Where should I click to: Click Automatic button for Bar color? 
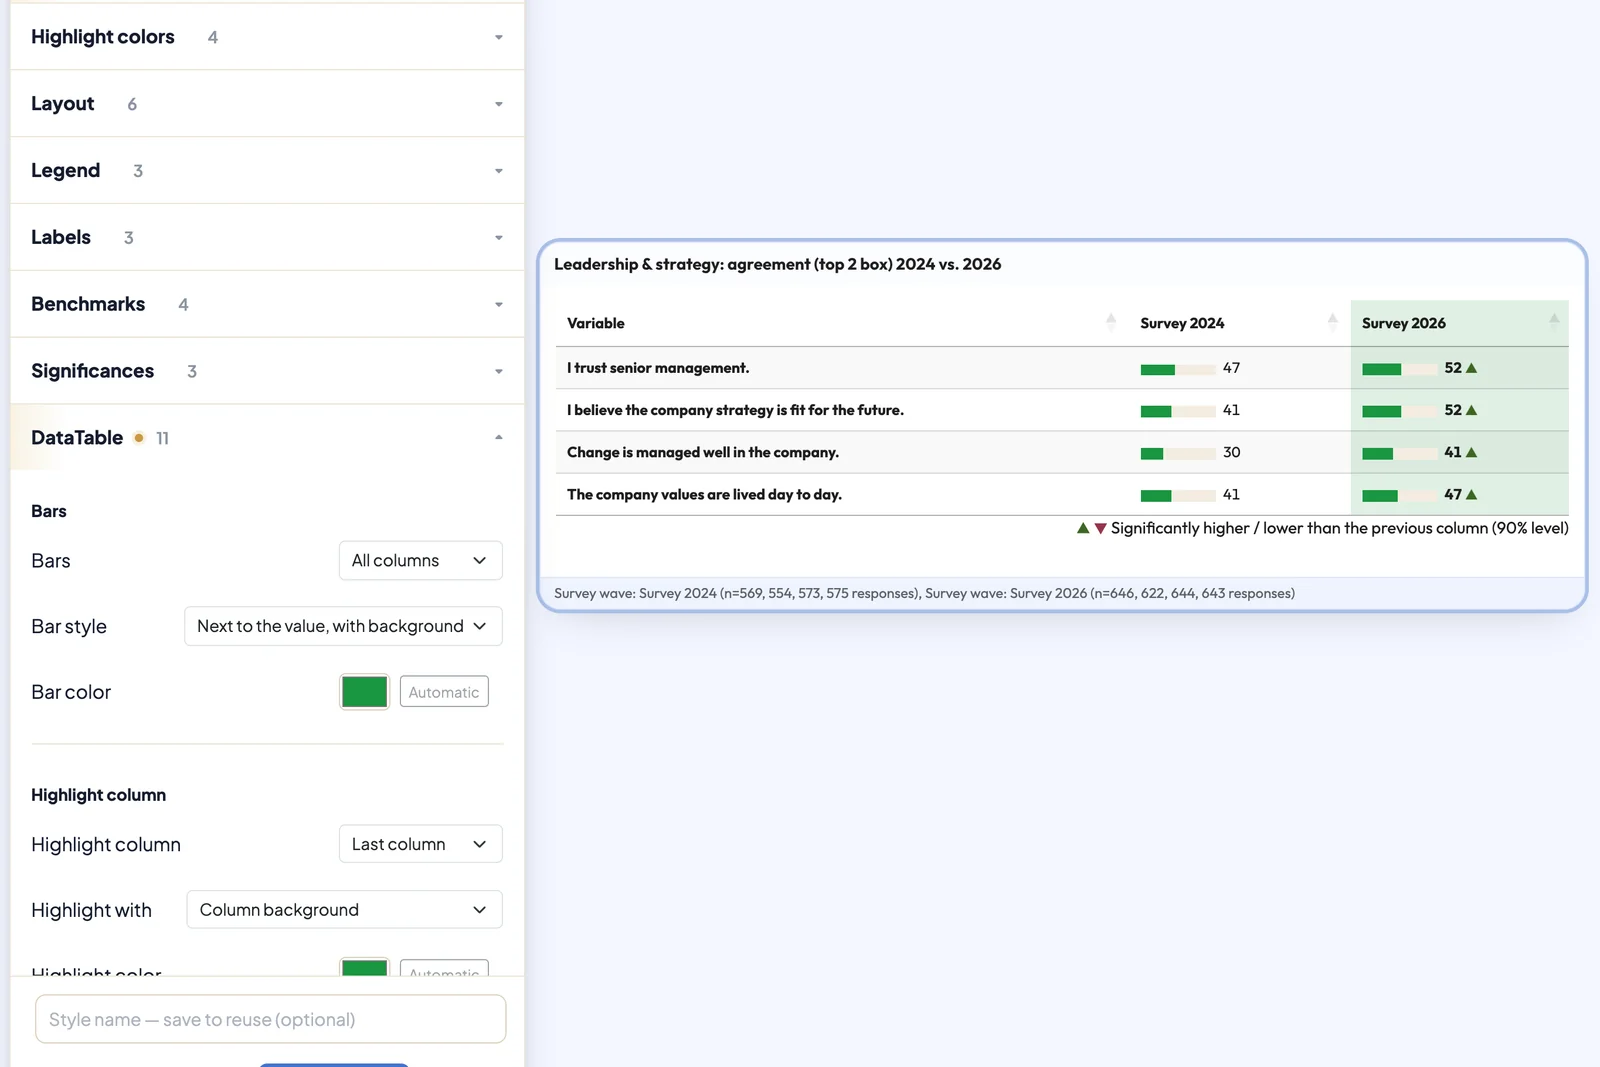444,692
